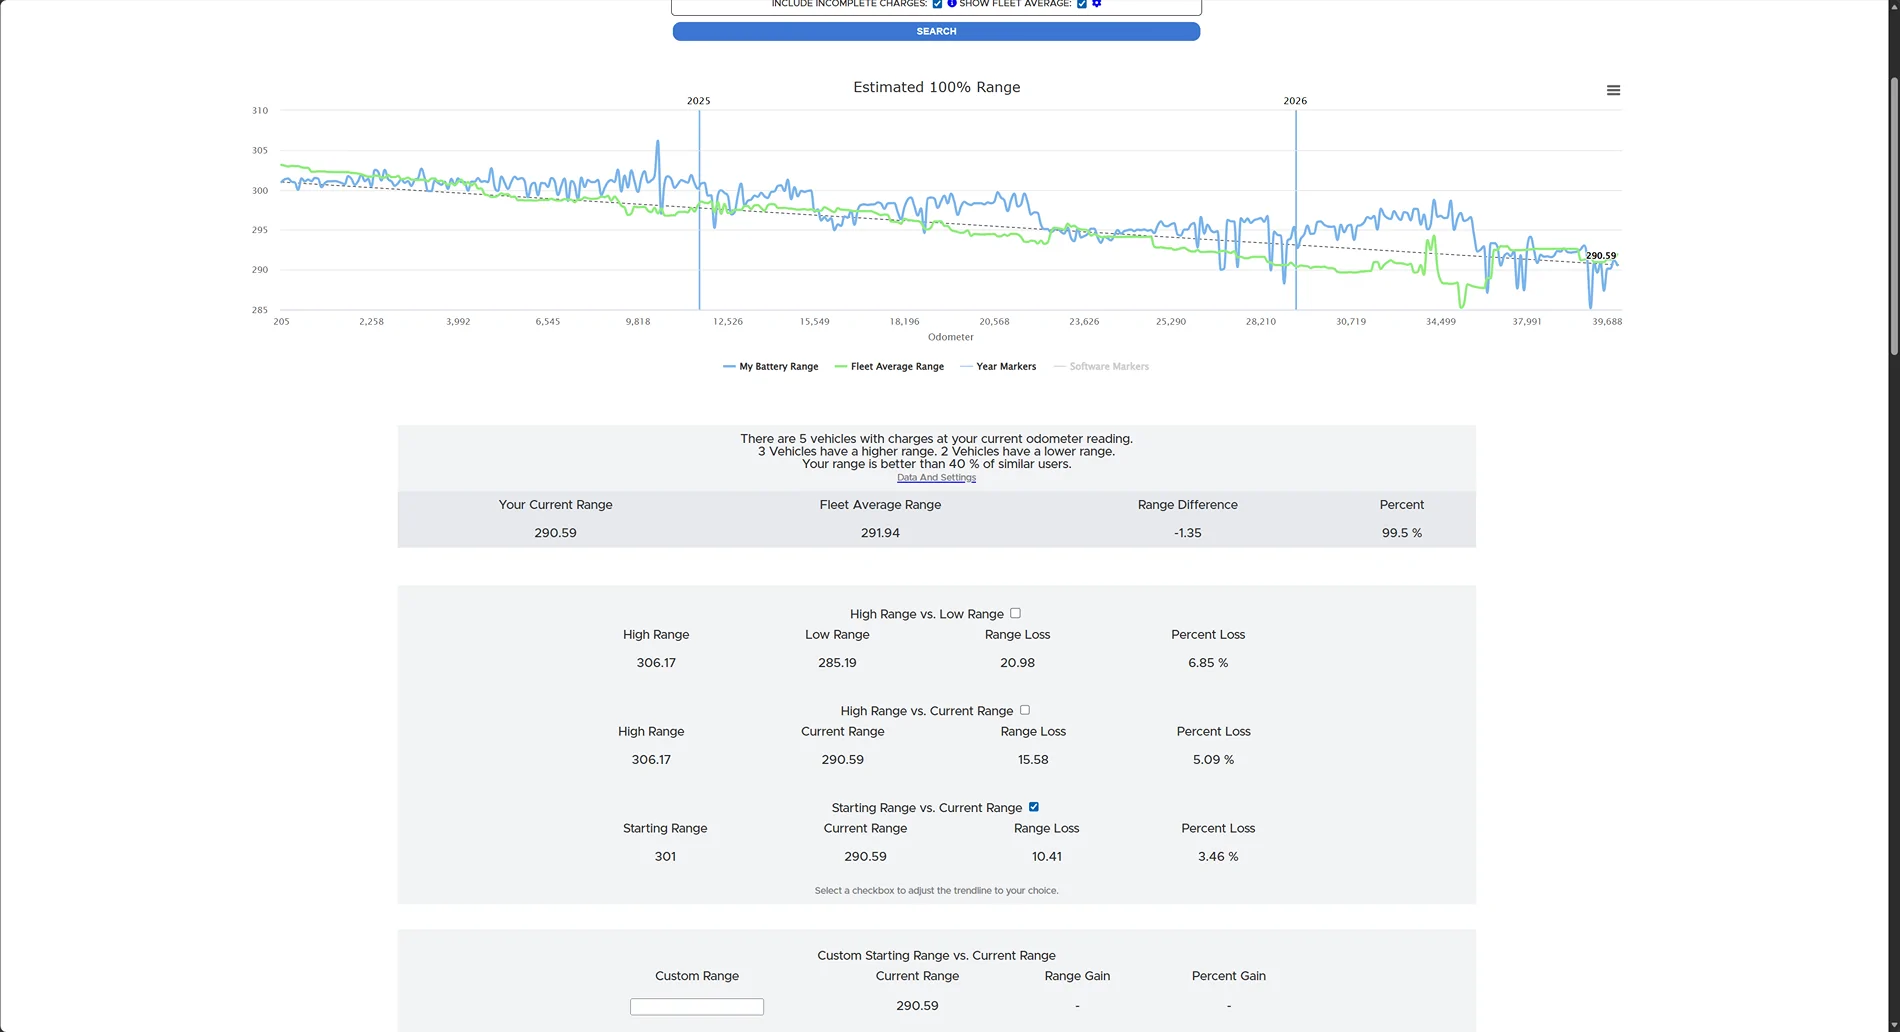This screenshot has height=1032, width=1900.
Task: Click Starting Range value 301
Action: (665, 857)
